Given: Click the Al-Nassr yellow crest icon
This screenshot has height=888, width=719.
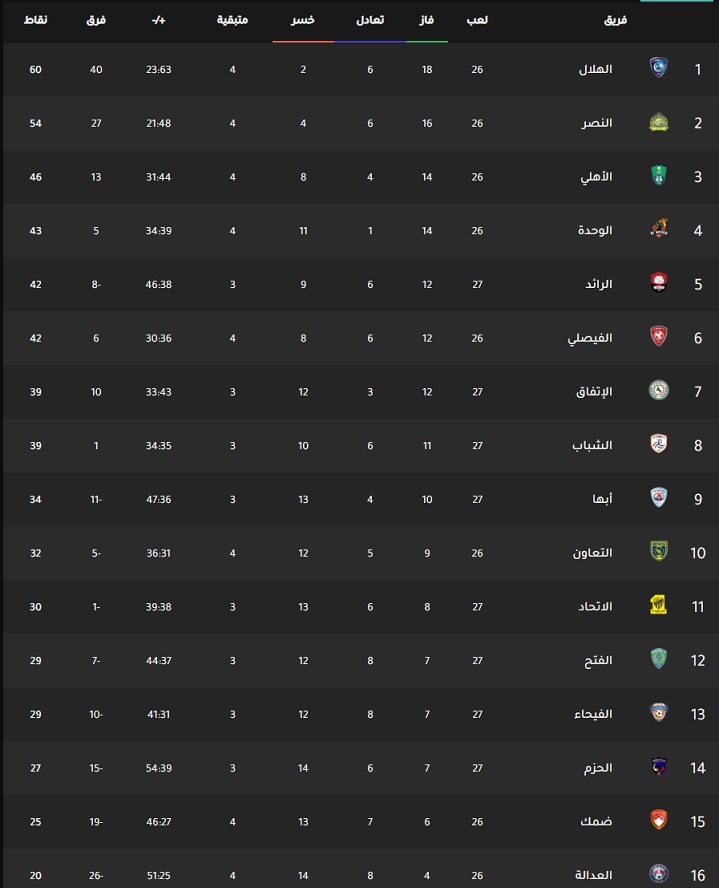Looking at the screenshot, I should click(658, 122).
